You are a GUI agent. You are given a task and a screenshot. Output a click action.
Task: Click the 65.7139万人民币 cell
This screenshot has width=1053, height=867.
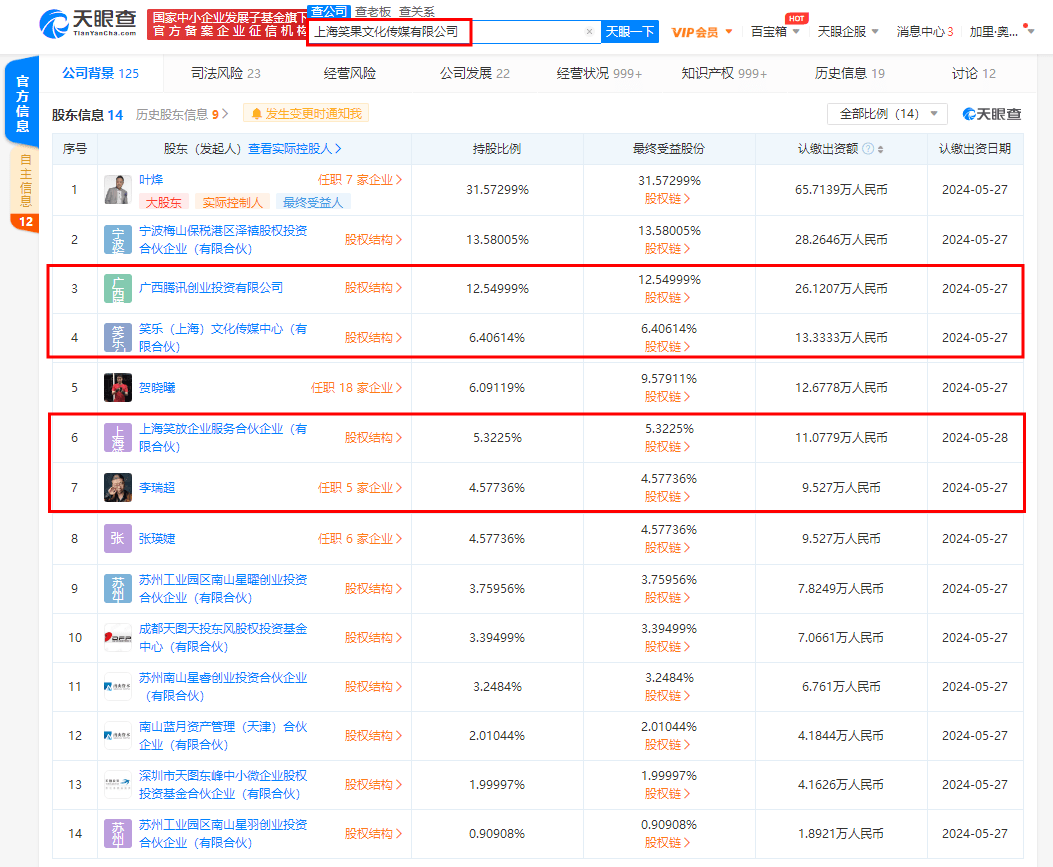click(x=841, y=190)
